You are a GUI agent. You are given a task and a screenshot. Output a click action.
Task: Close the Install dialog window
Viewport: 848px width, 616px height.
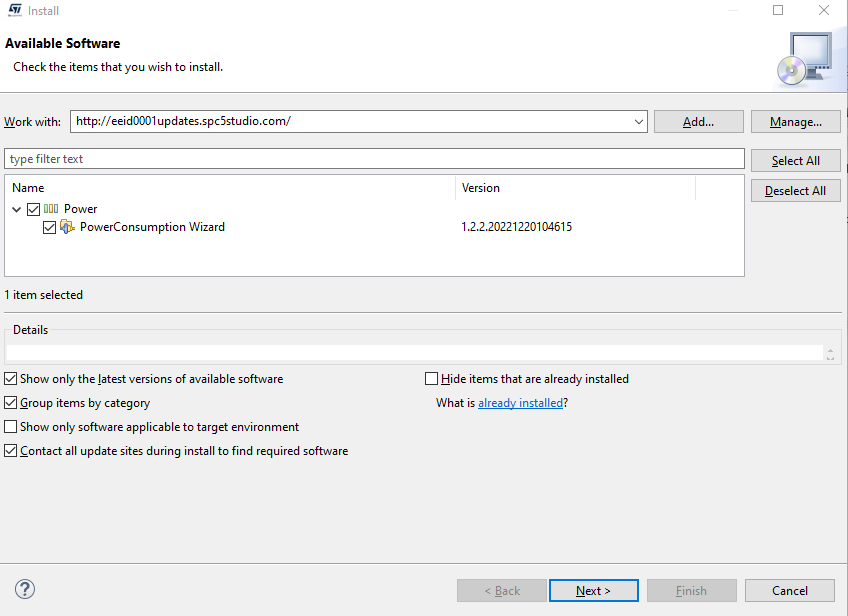(824, 10)
